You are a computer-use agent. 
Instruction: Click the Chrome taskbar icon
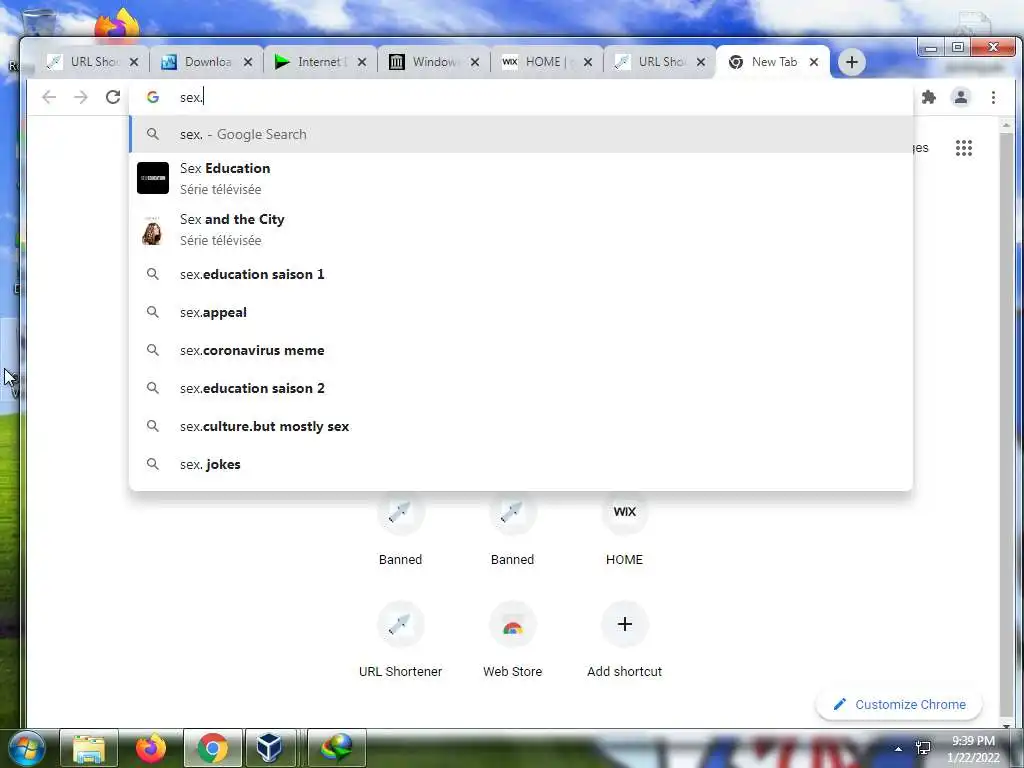click(x=213, y=748)
